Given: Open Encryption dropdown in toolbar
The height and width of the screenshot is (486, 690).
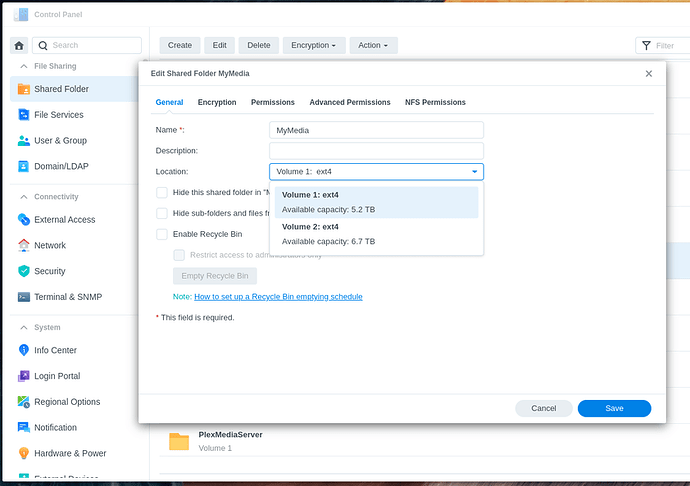Looking at the screenshot, I should tap(313, 45).
